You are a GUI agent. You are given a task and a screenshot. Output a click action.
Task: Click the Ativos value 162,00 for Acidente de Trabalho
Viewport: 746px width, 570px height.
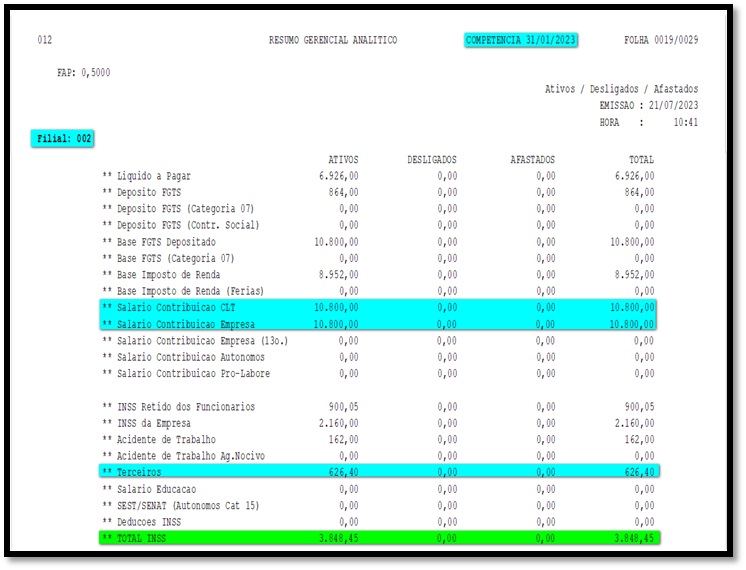pyautogui.click(x=344, y=440)
